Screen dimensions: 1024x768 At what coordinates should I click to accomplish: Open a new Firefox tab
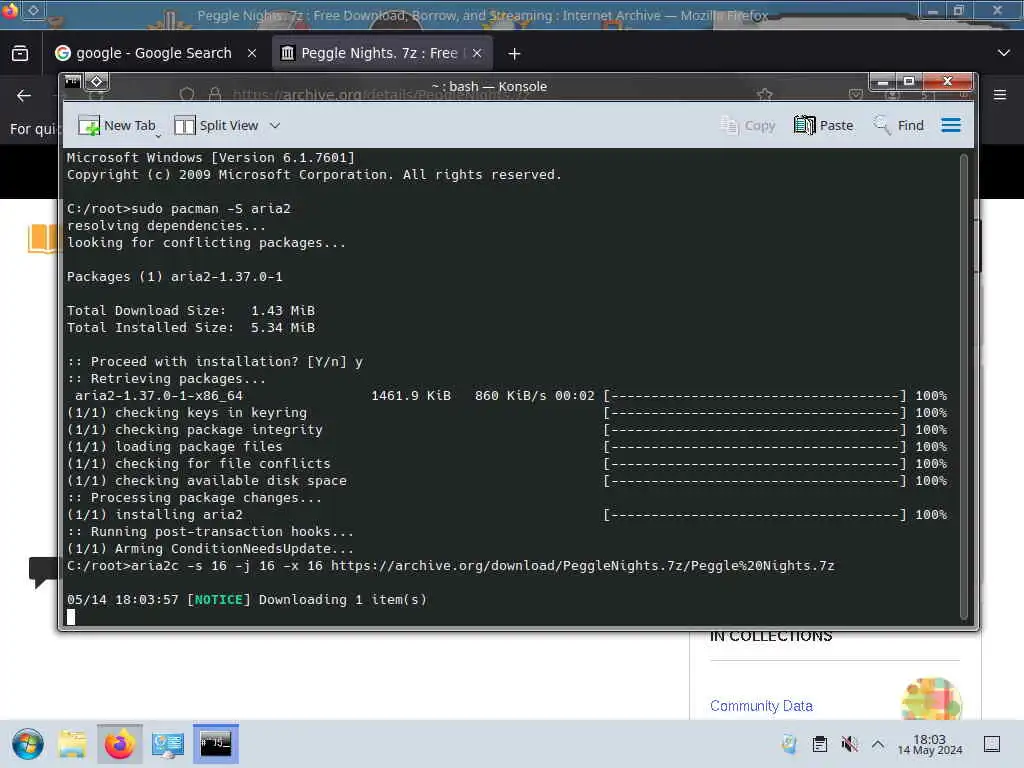tap(515, 54)
